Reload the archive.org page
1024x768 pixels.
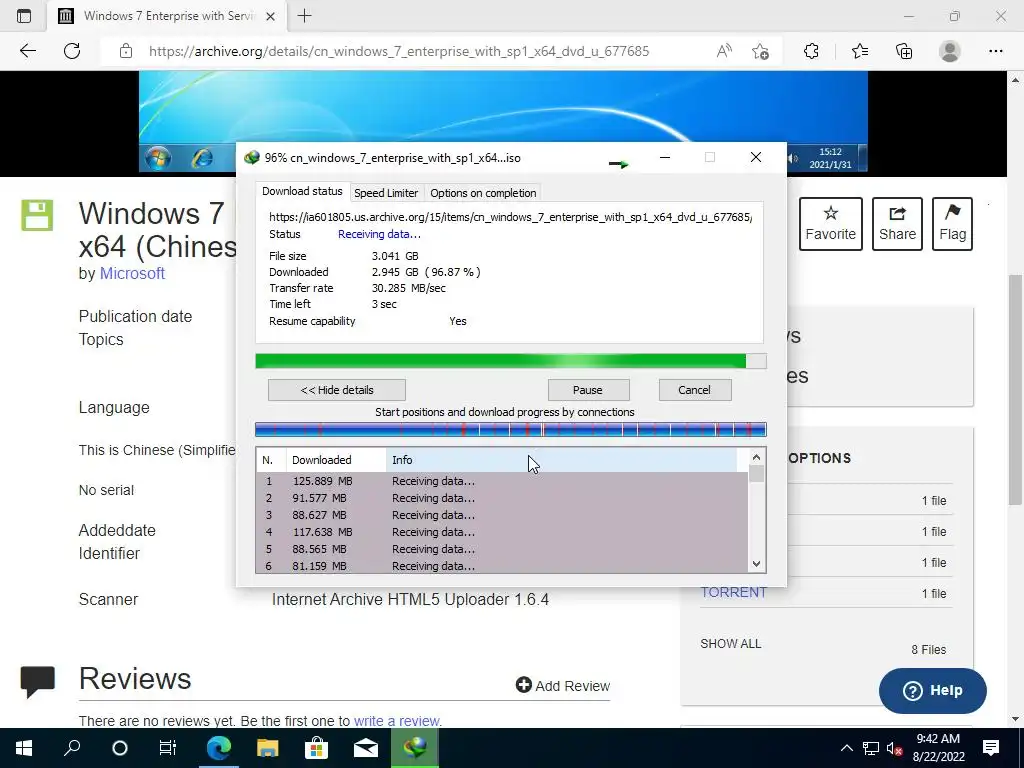72,51
